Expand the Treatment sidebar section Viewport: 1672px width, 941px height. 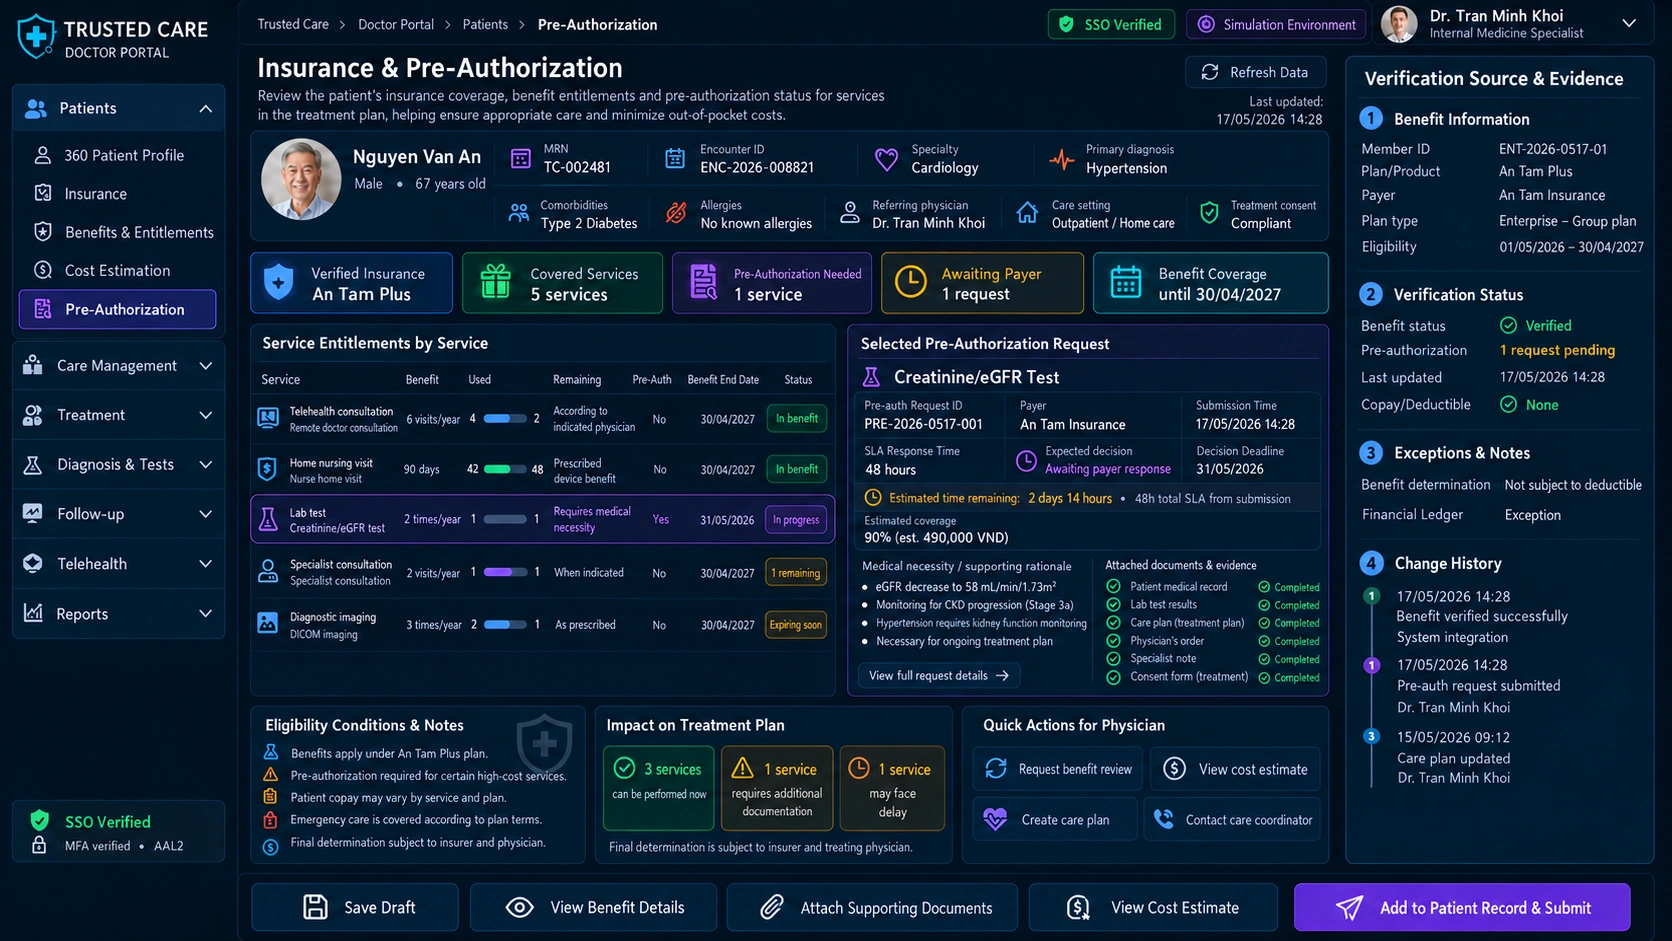pyautogui.click(x=205, y=415)
